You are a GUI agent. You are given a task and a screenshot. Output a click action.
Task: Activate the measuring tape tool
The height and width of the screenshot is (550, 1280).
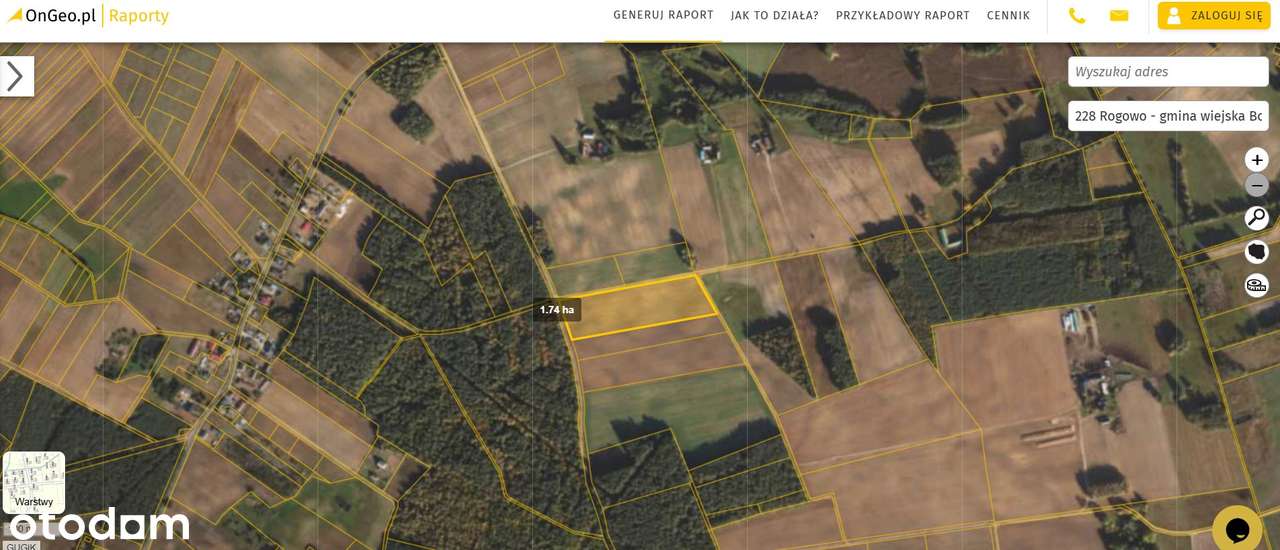coord(1256,286)
